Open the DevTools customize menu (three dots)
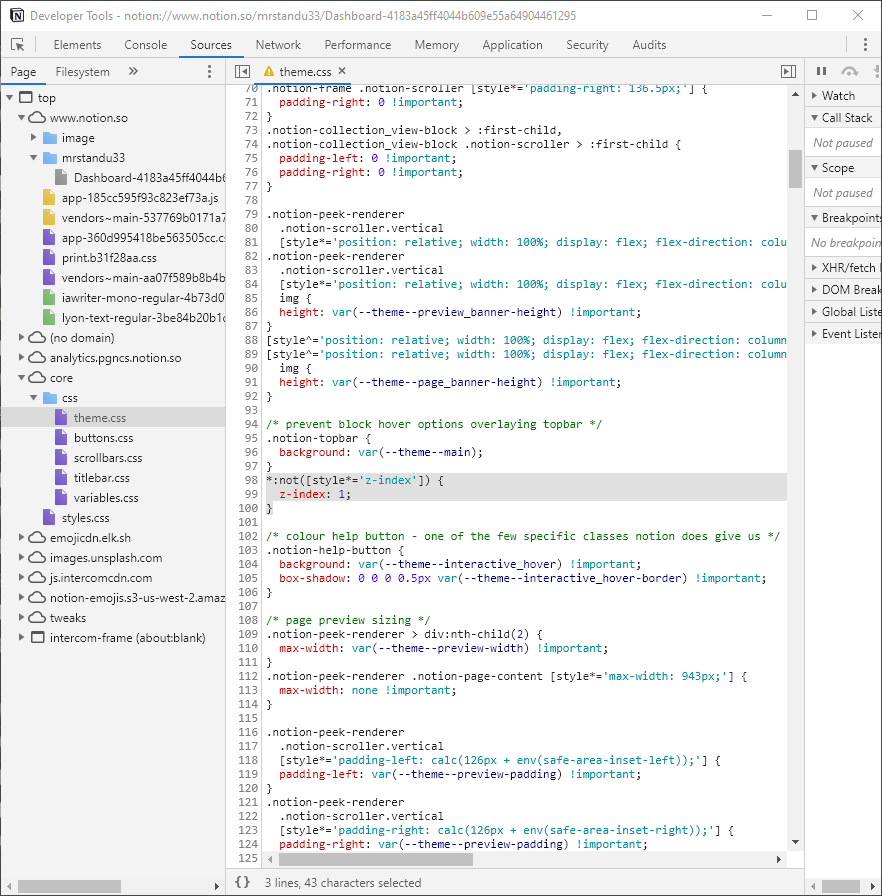The width and height of the screenshot is (882, 896). [x=865, y=44]
